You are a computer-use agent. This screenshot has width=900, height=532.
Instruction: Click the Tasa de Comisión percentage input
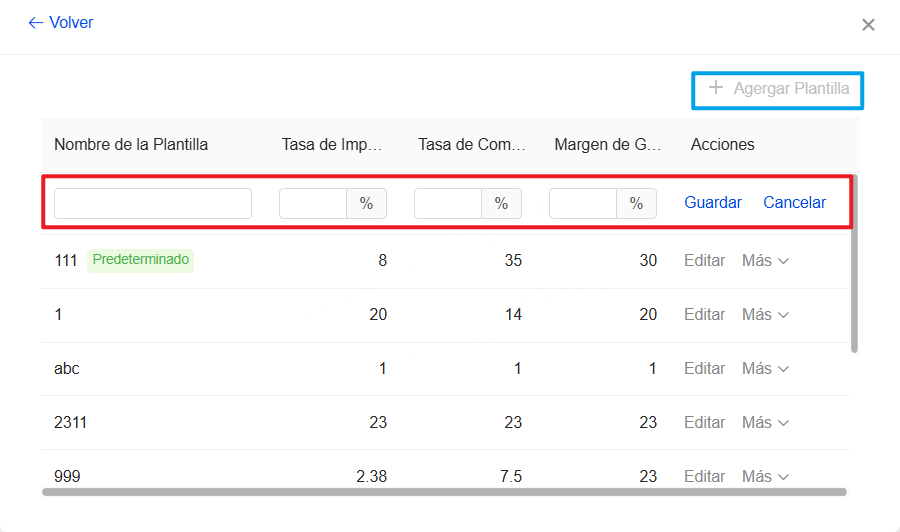(x=448, y=203)
